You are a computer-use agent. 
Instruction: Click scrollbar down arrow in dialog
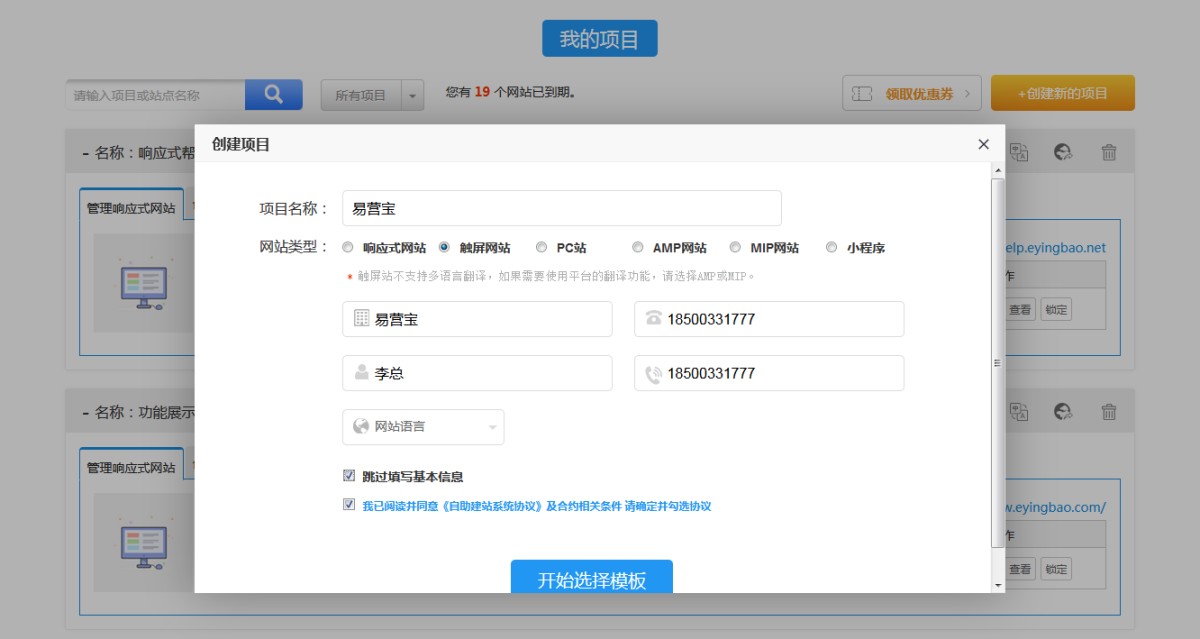click(997, 584)
